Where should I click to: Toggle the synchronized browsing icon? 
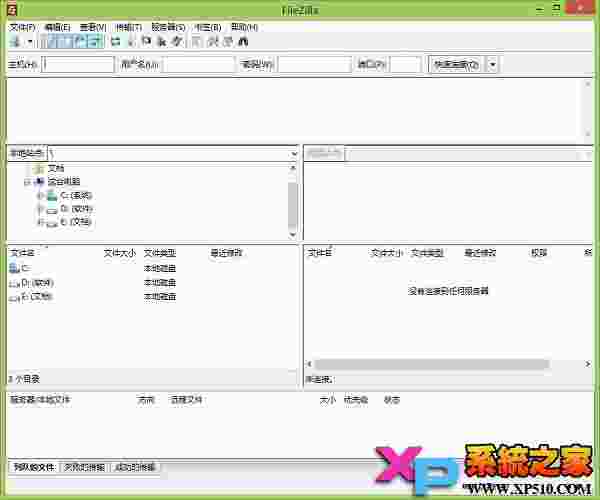(x=228, y=41)
